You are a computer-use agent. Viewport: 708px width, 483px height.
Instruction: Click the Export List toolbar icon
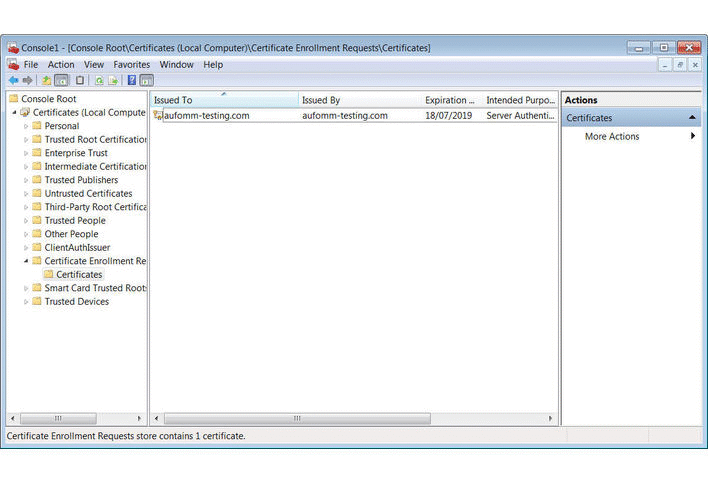click(x=113, y=80)
